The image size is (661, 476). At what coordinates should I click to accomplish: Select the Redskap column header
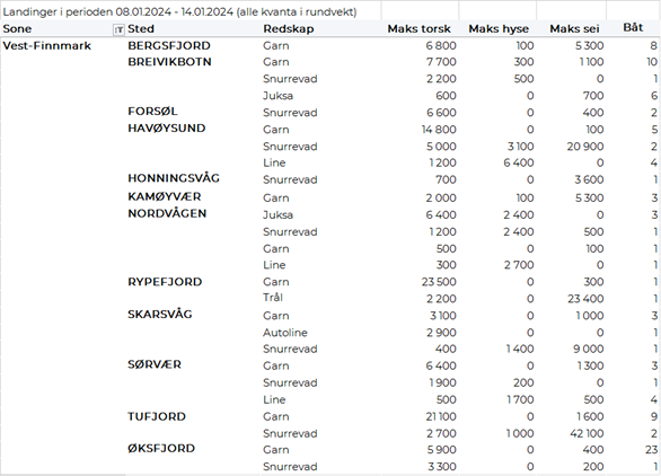285,31
